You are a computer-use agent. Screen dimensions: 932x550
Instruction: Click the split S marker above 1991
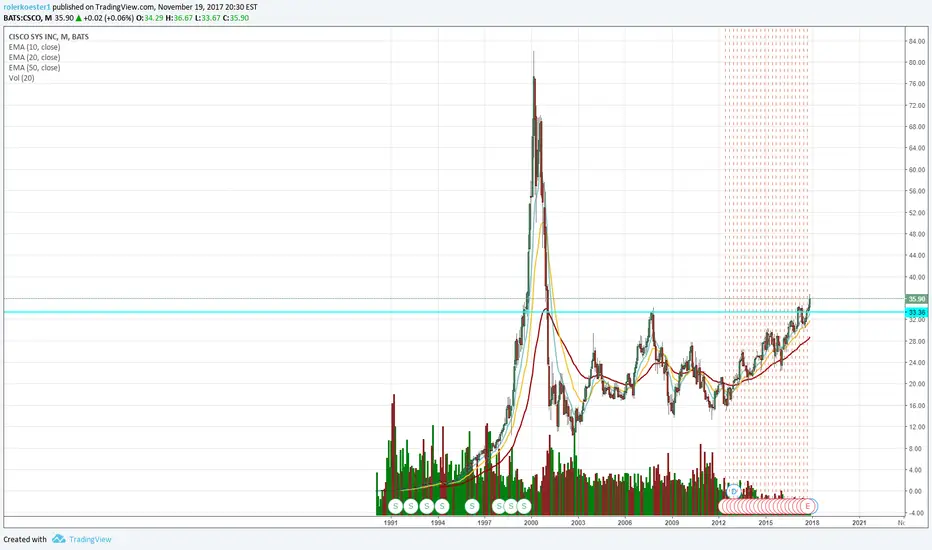click(x=395, y=506)
